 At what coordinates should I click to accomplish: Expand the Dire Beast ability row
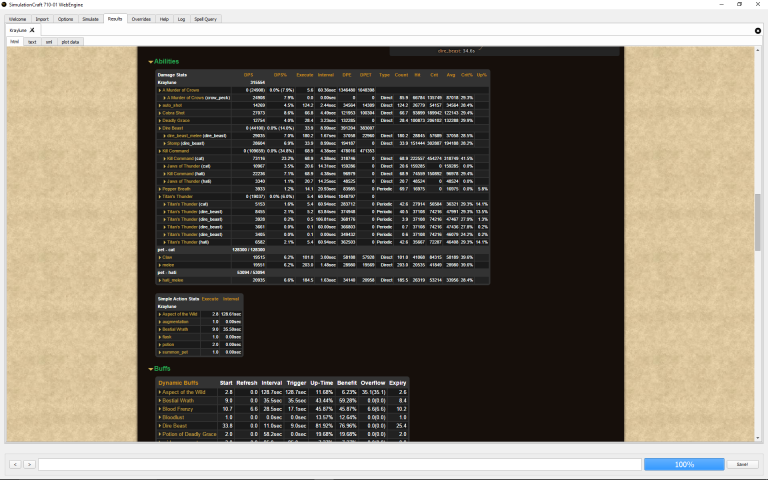click(x=174, y=128)
